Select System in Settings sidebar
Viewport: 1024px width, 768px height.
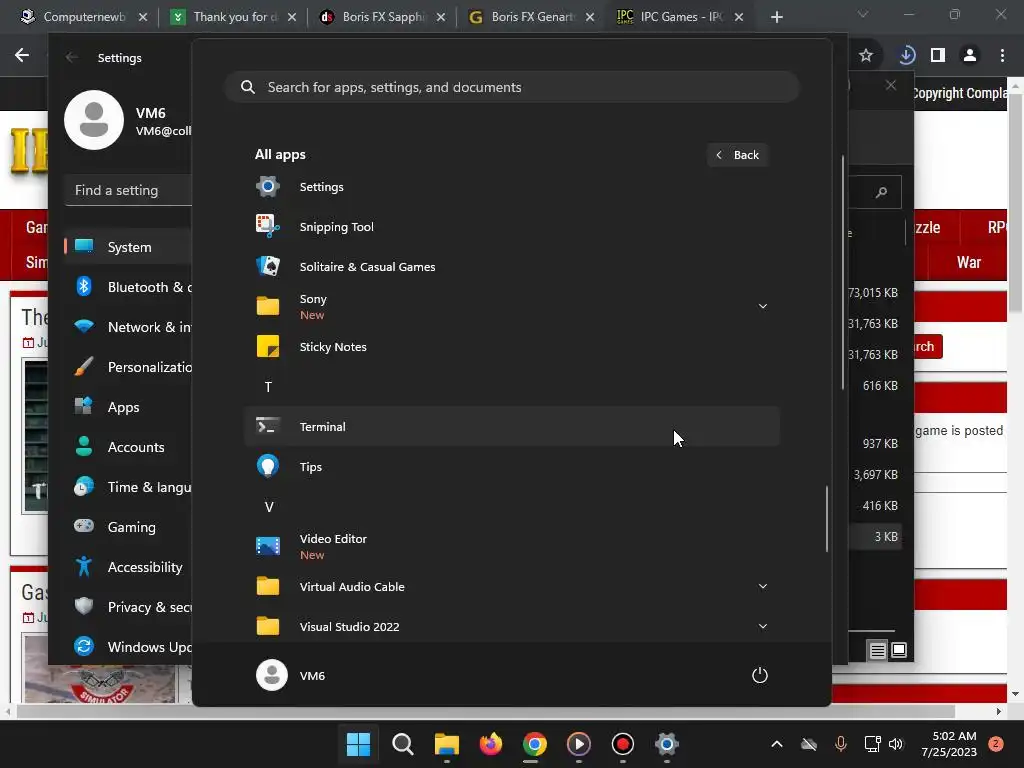tap(128, 247)
